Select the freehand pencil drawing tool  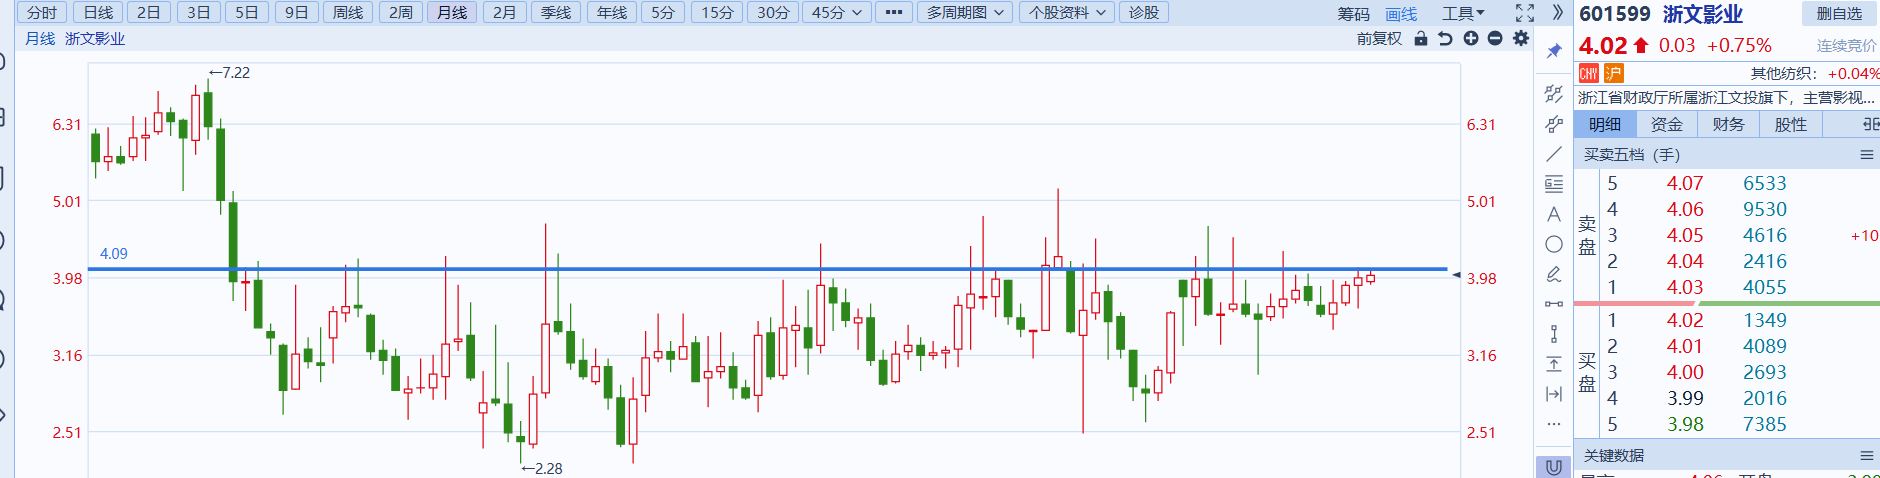[x=1553, y=274]
